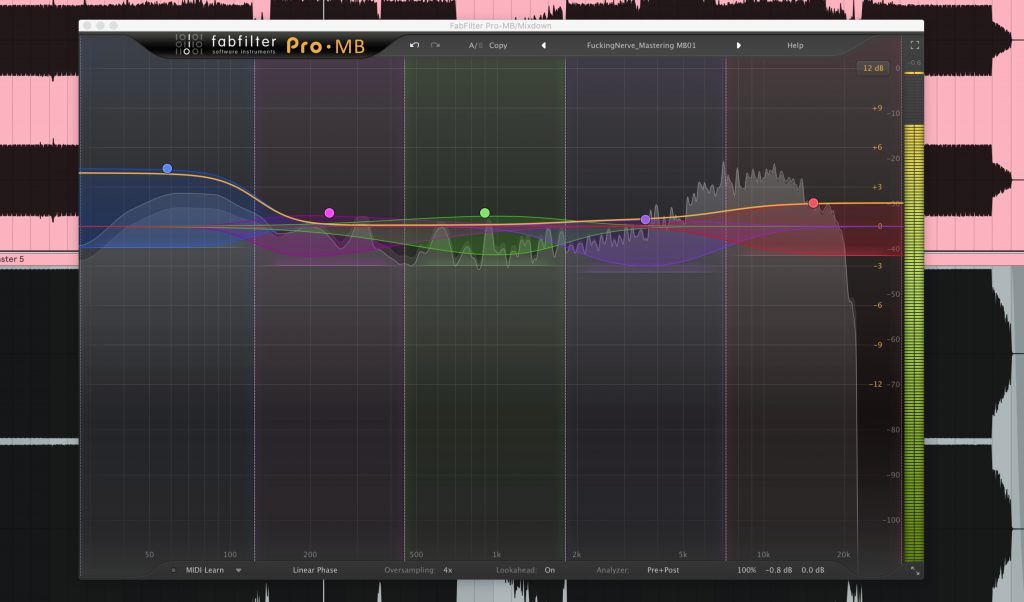Select the green band gain dot
The width and height of the screenshot is (1024, 602).
484,212
